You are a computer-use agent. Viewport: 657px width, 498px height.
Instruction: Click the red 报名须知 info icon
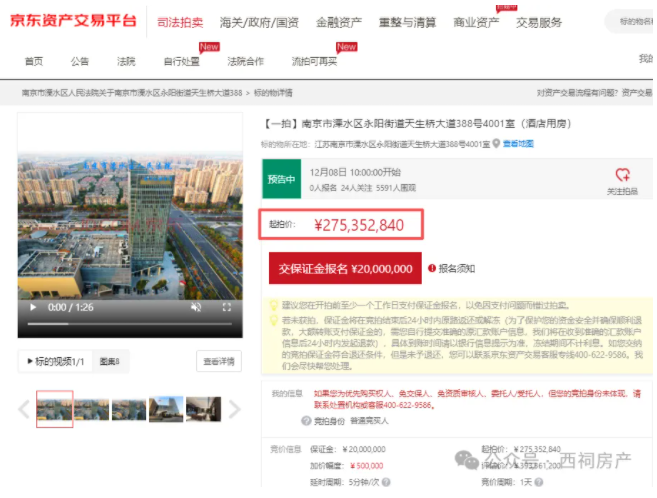432,268
